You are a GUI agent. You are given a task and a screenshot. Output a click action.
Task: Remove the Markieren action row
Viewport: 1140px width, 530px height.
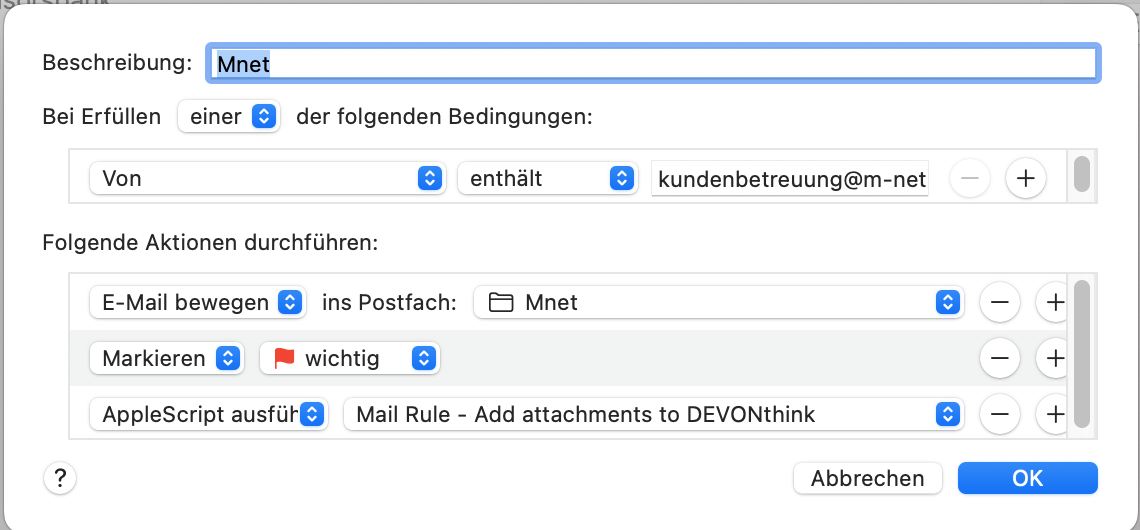click(1000, 358)
